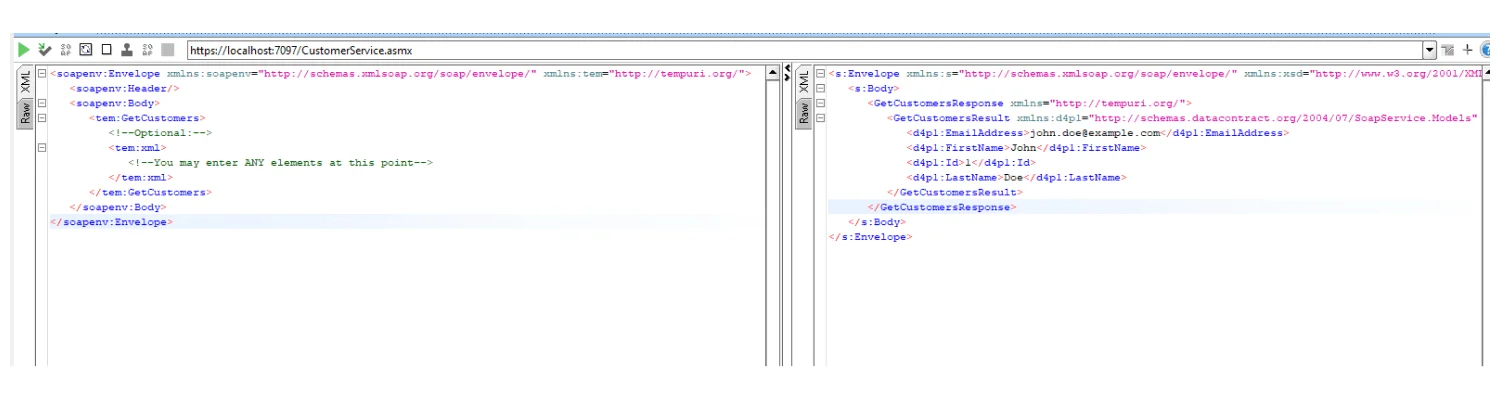The width and height of the screenshot is (1500, 400).
Task: Click the closing tem:xml tag
Action: point(140,178)
